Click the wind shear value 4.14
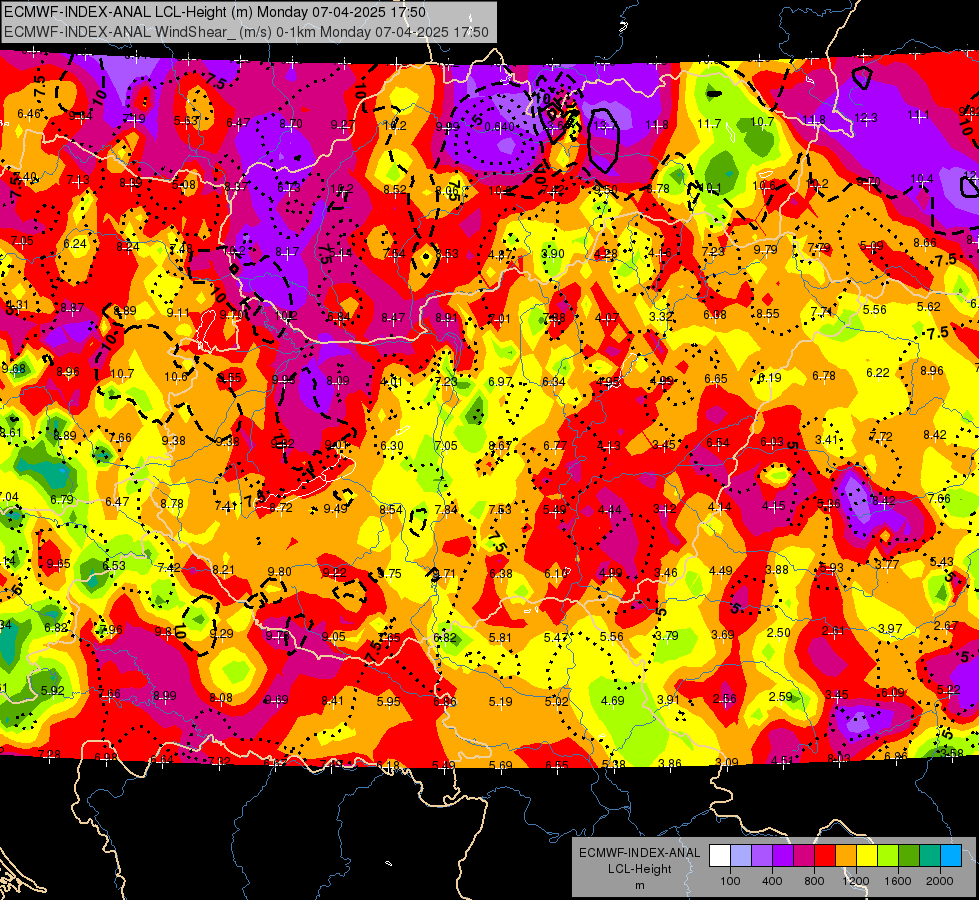The width and height of the screenshot is (979, 900). point(719,507)
